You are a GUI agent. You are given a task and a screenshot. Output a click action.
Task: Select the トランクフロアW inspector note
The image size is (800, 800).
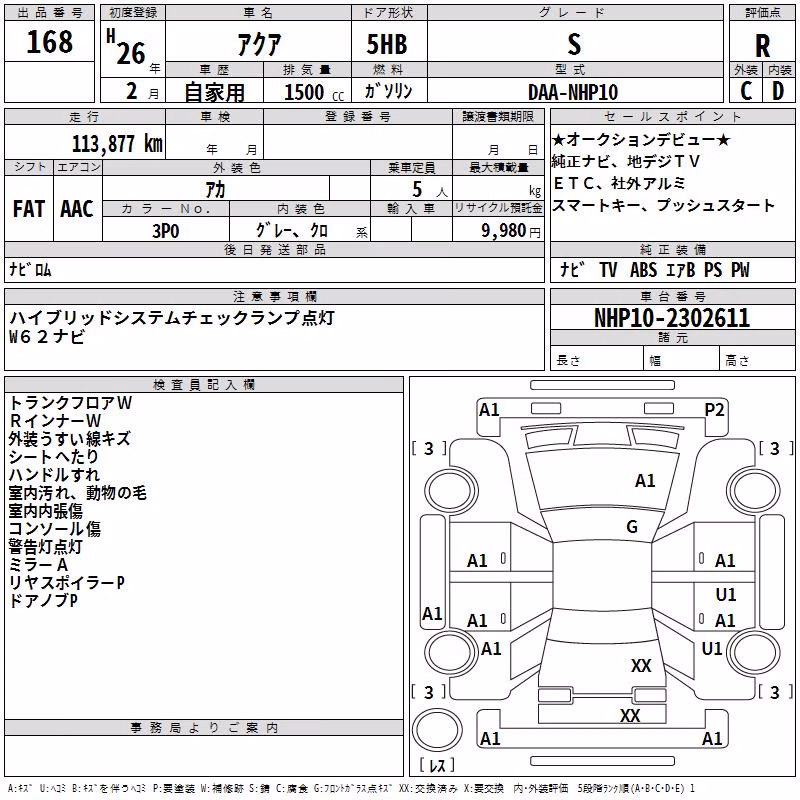pos(70,403)
